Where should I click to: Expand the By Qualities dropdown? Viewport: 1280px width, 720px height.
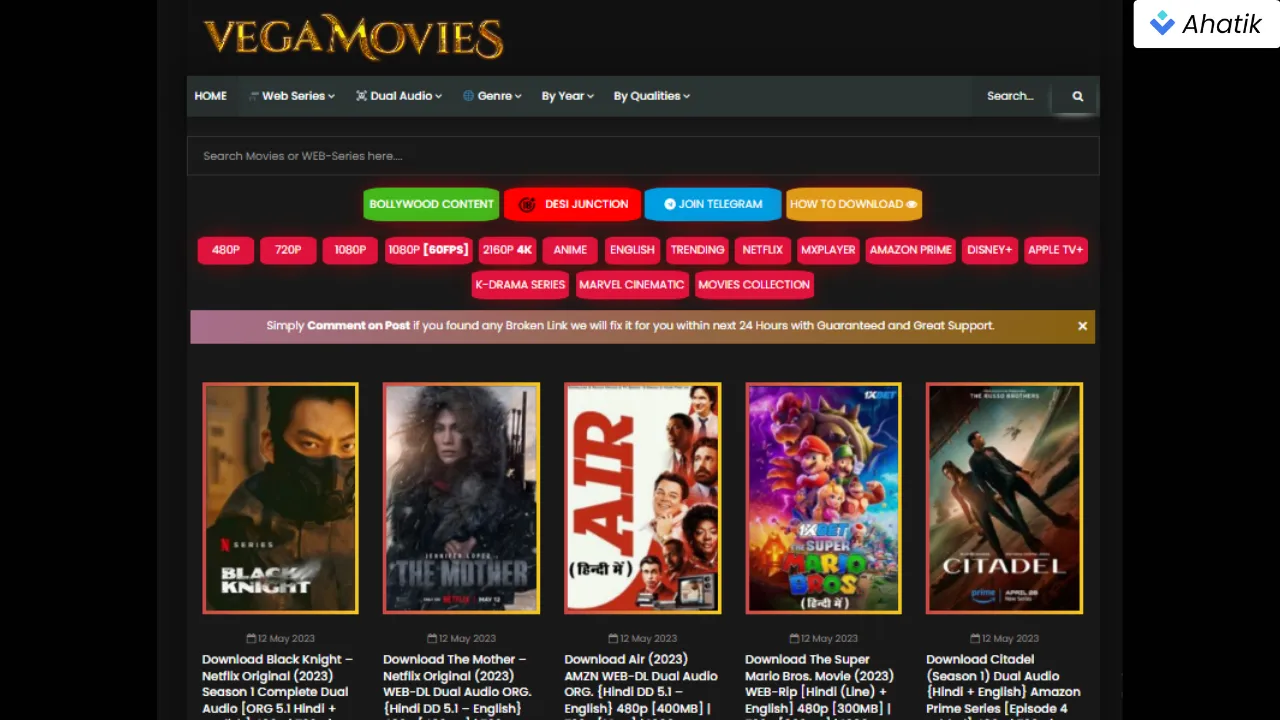tap(652, 96)
